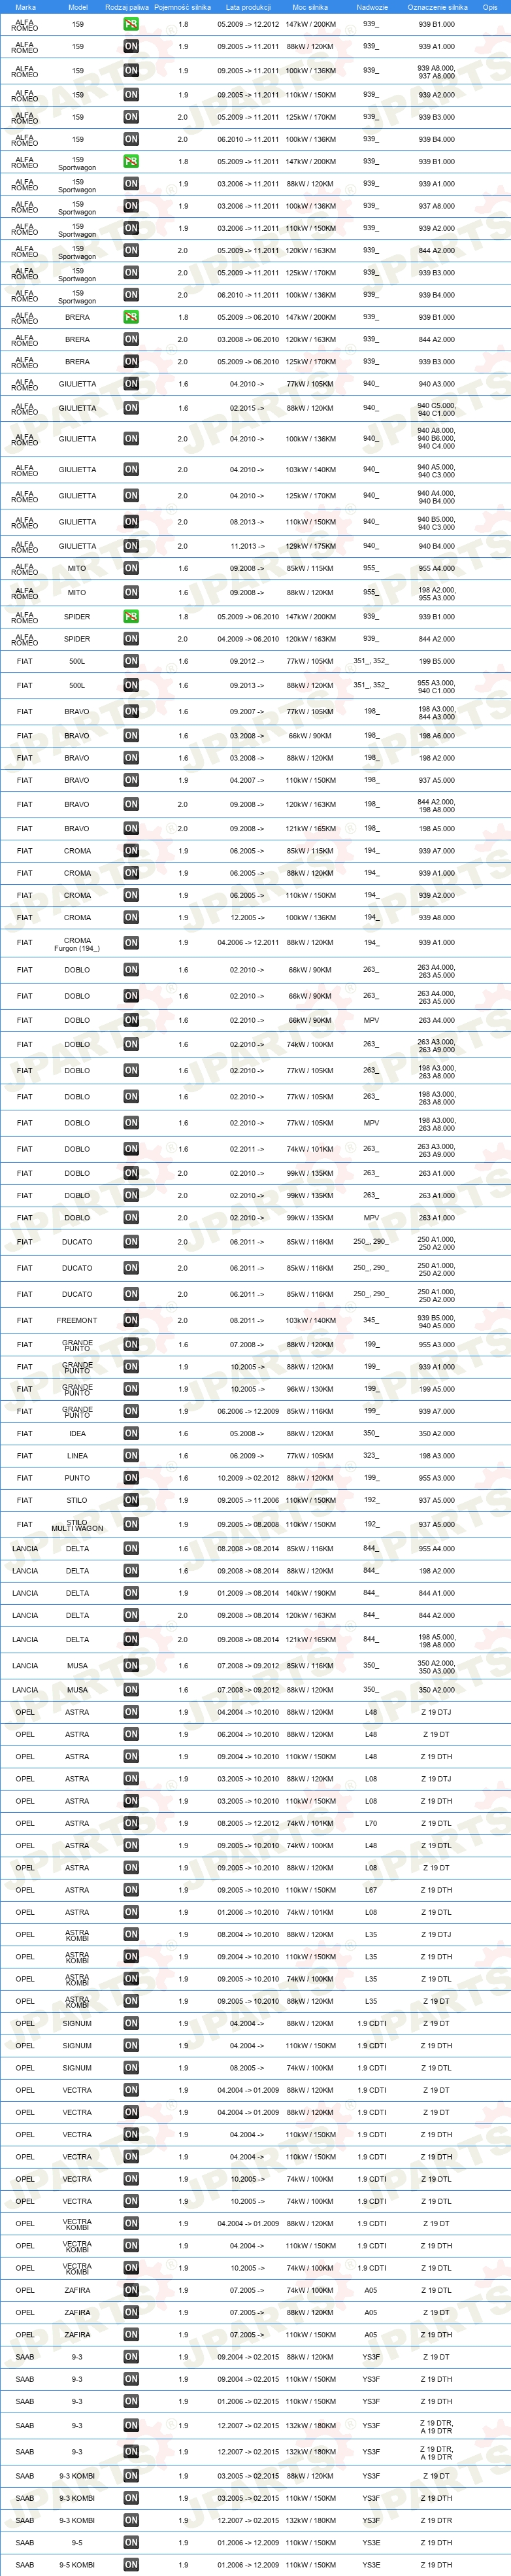Click engine code 199 A5.000
The image size is (511, 2576).
(x=437, y=1389)
